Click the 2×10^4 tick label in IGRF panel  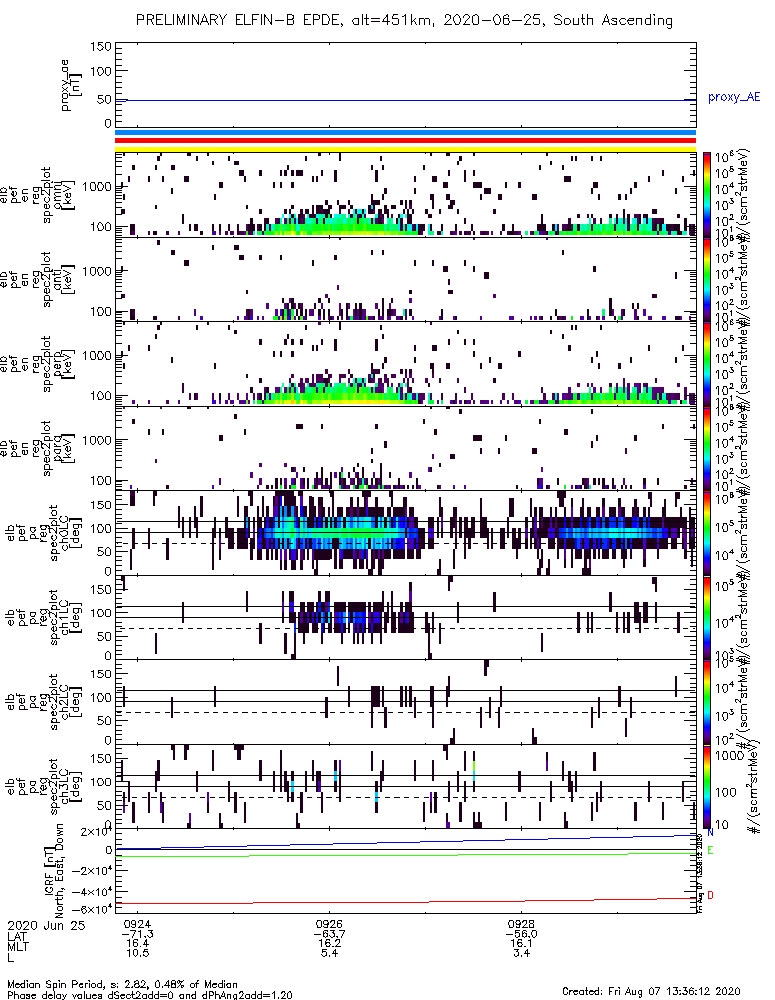[x=96, y=832]
